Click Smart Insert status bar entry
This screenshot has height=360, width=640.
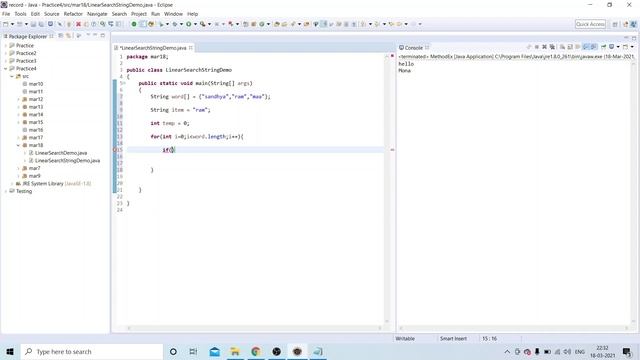coord(453,338)
